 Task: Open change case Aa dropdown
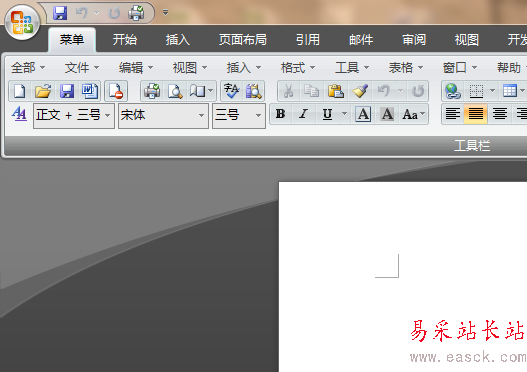pyautogui.click(x=413, y=114)
